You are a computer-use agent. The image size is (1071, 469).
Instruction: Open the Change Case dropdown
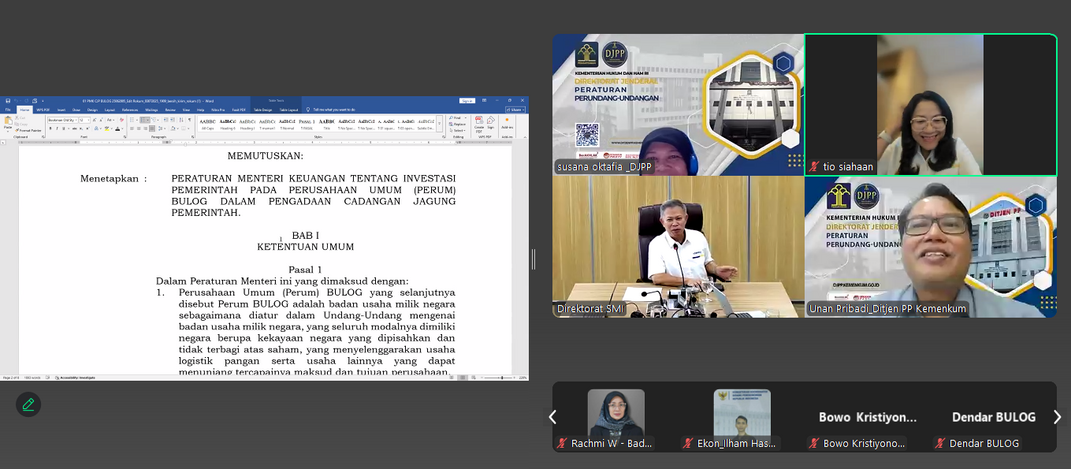(x=111, y=120)
